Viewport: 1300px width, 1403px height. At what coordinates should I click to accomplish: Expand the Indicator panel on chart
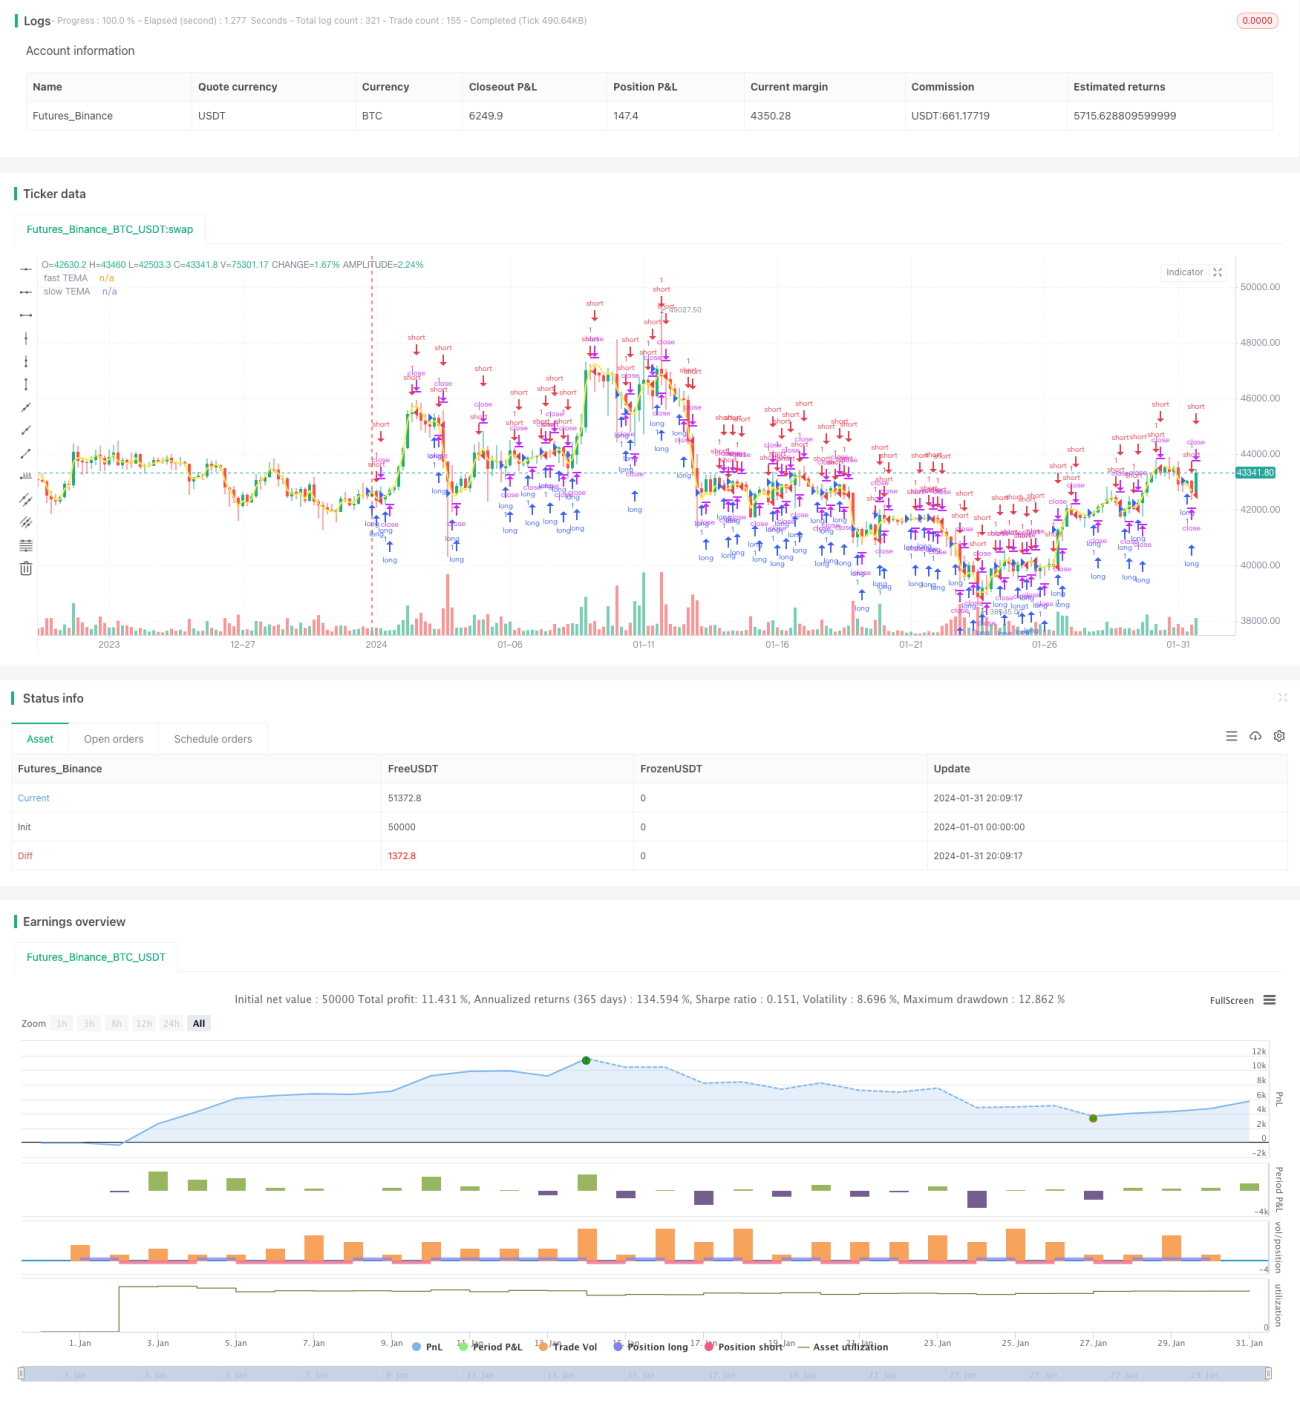coord(1218,272)
